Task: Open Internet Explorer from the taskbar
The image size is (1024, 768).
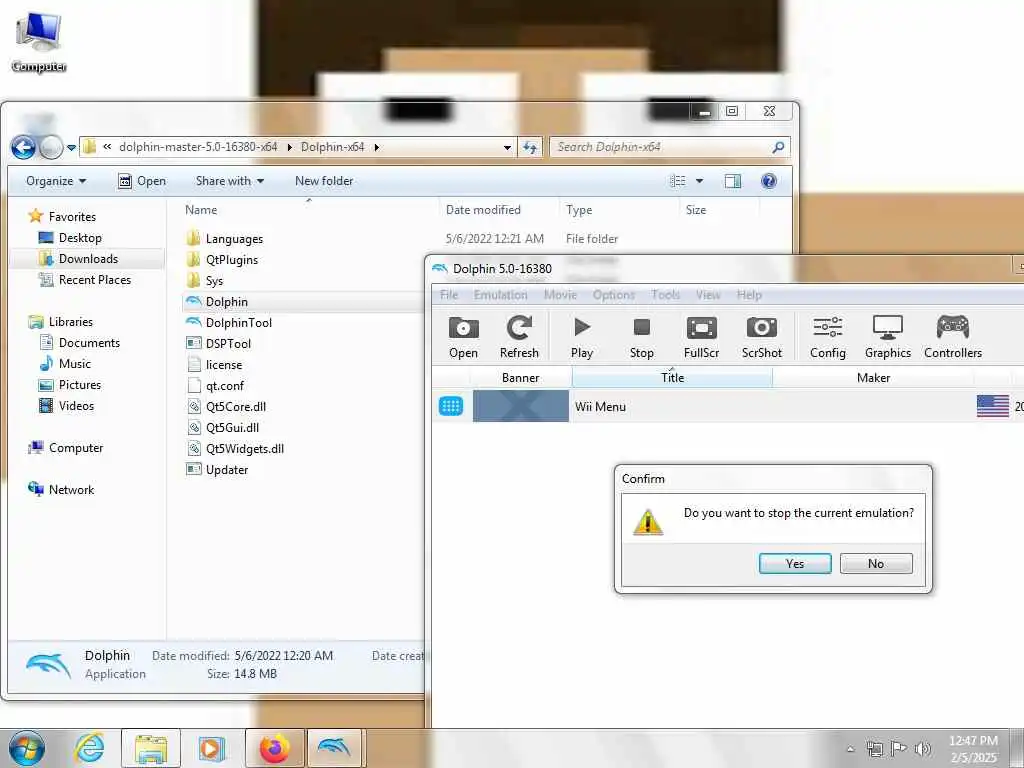Action: coord(89,748)
